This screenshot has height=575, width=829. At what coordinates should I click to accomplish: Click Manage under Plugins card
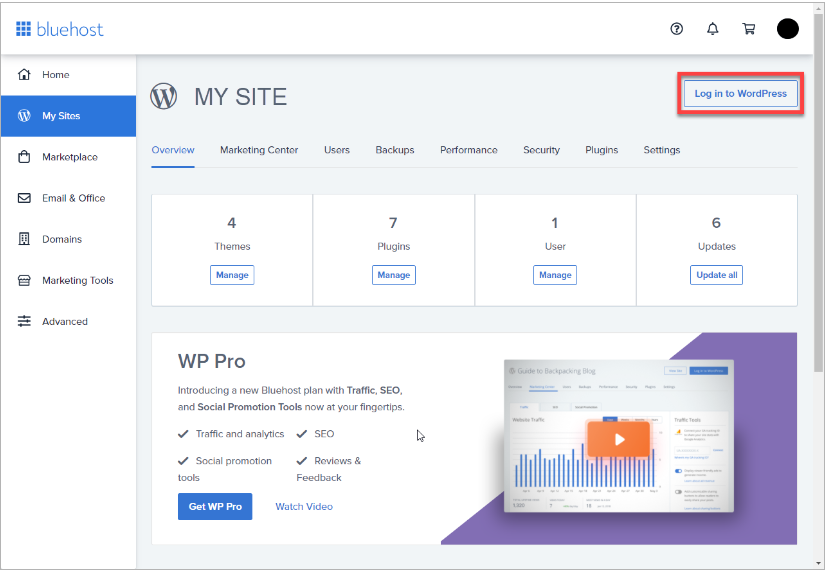[x=394, y=275]
